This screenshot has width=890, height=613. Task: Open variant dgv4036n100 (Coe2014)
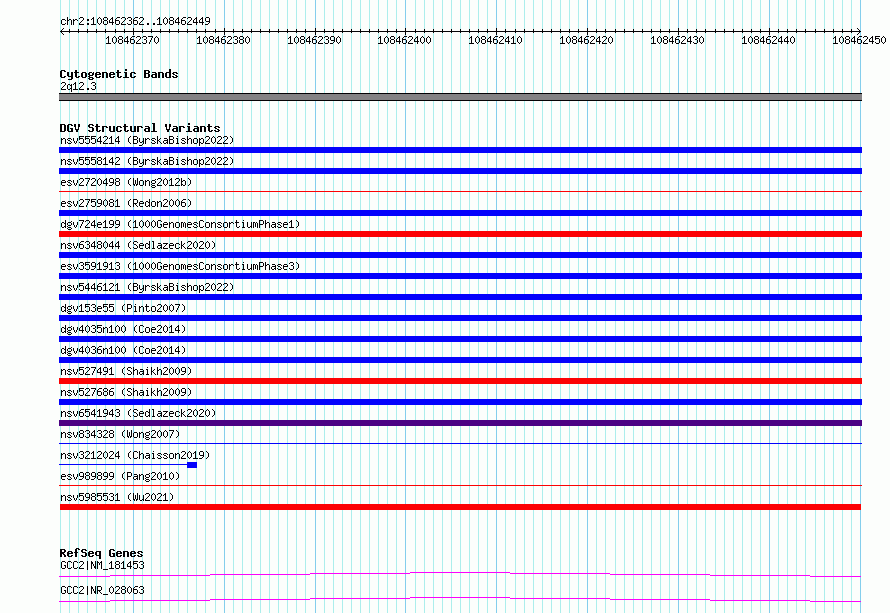[x=123, y=350]
